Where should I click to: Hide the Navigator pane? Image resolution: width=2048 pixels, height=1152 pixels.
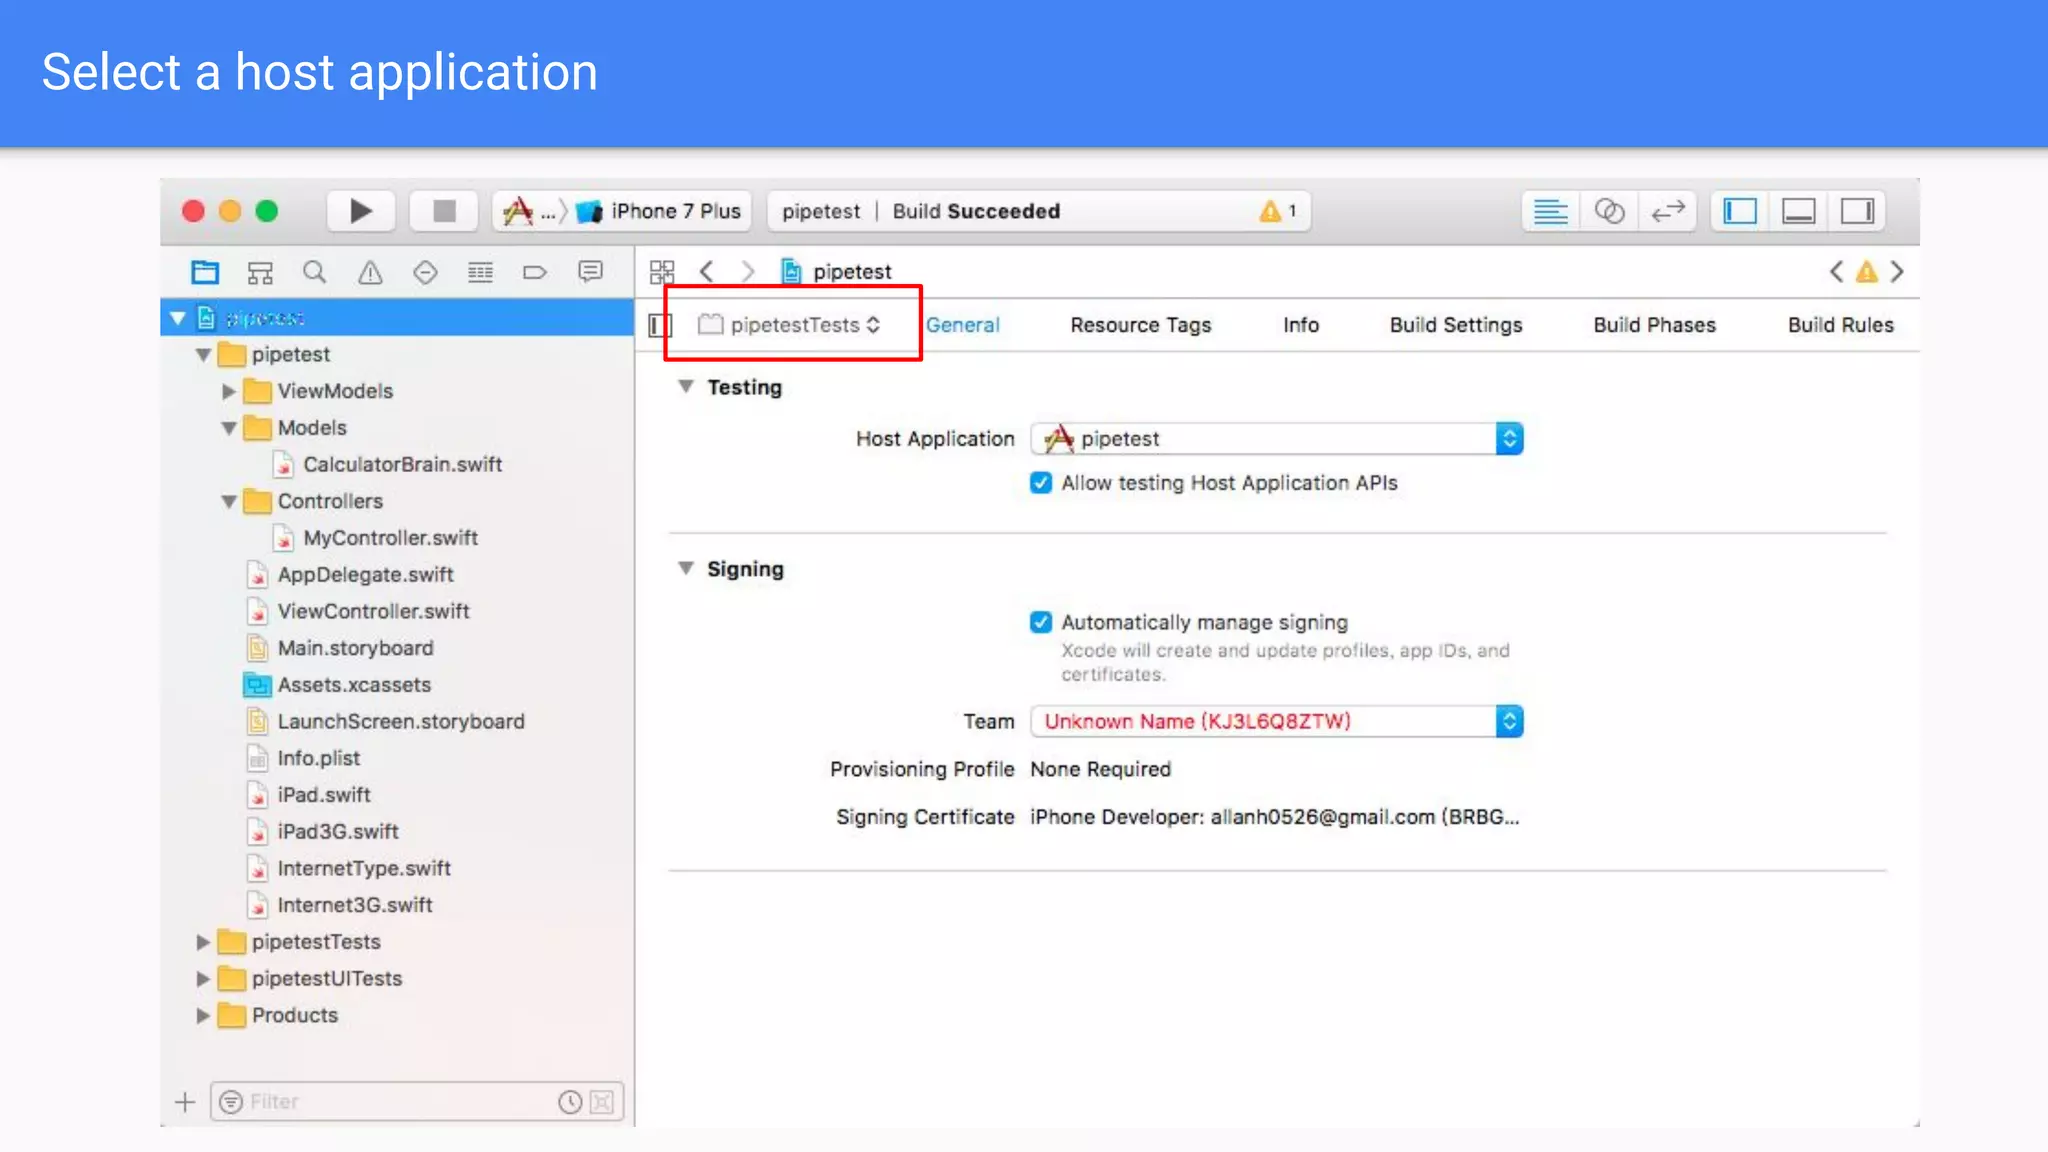pos(1740,211)
